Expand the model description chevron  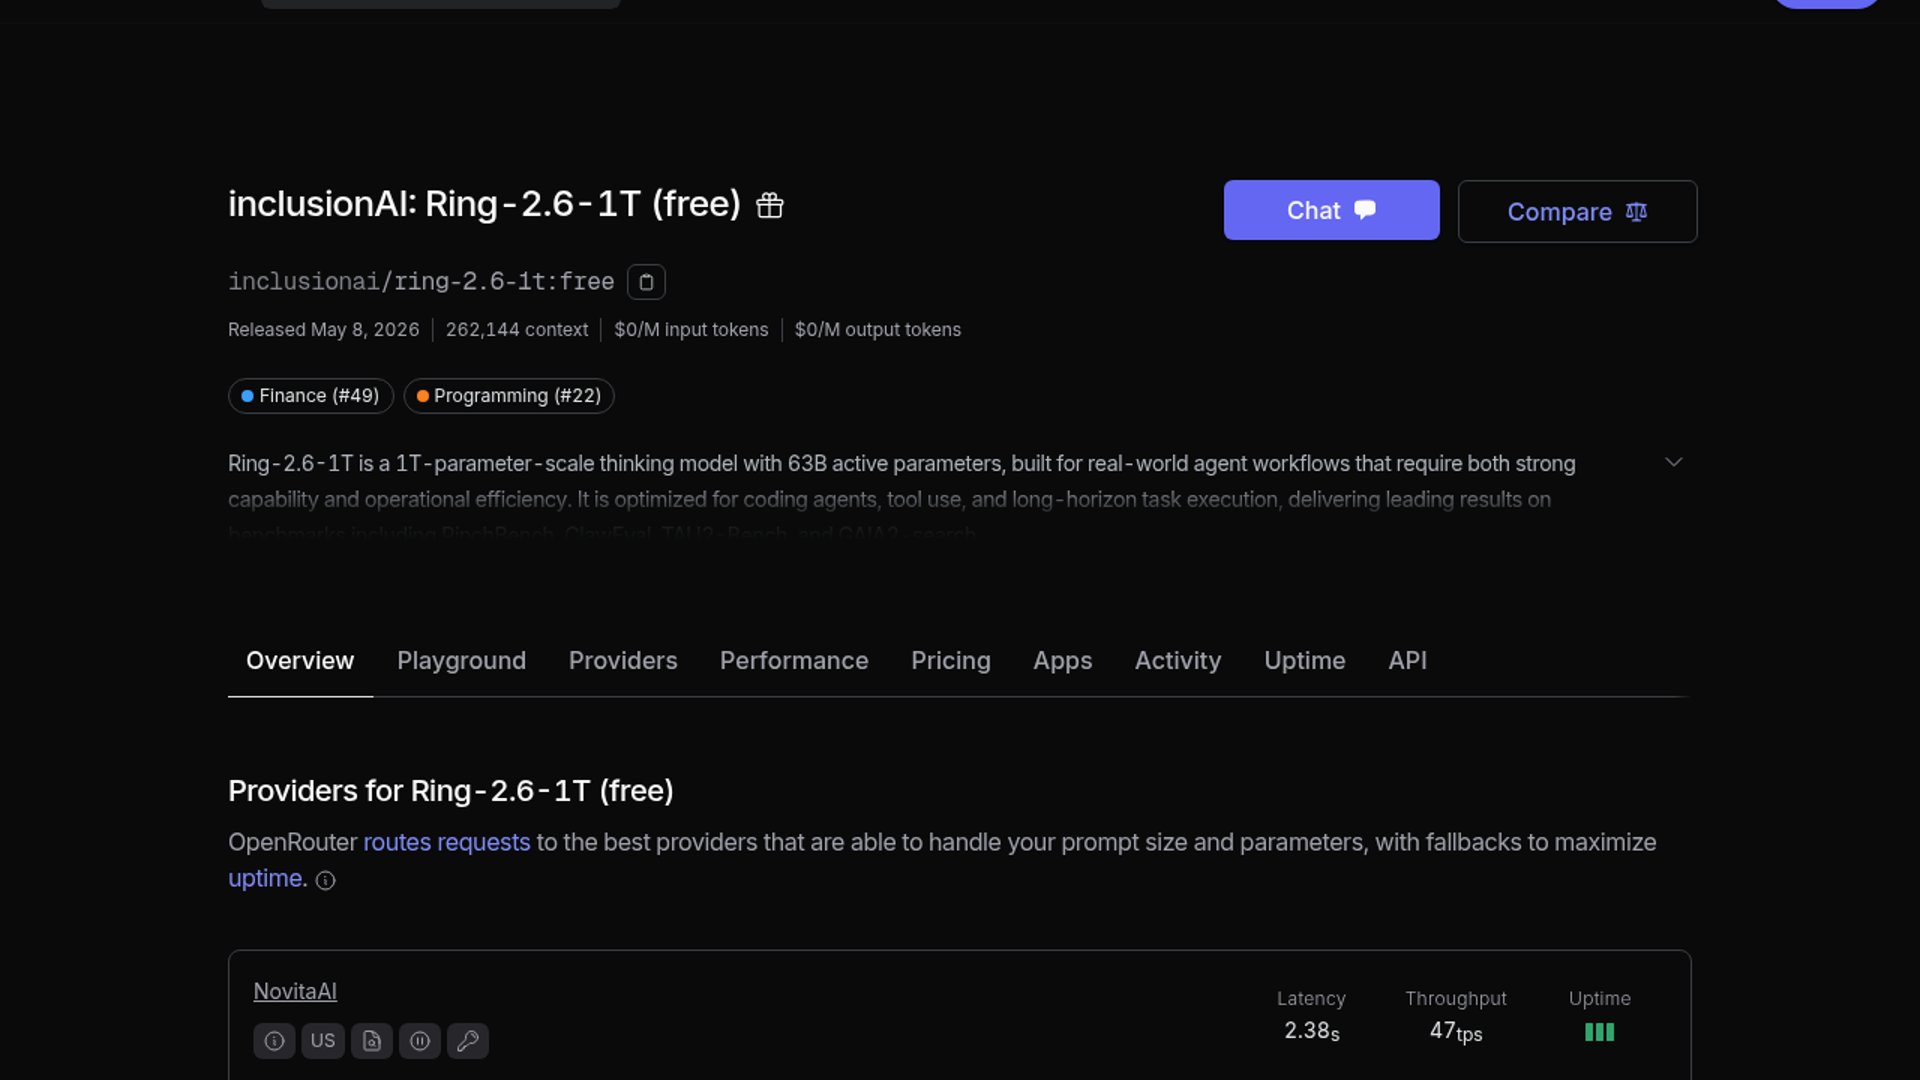(1674, 462)
